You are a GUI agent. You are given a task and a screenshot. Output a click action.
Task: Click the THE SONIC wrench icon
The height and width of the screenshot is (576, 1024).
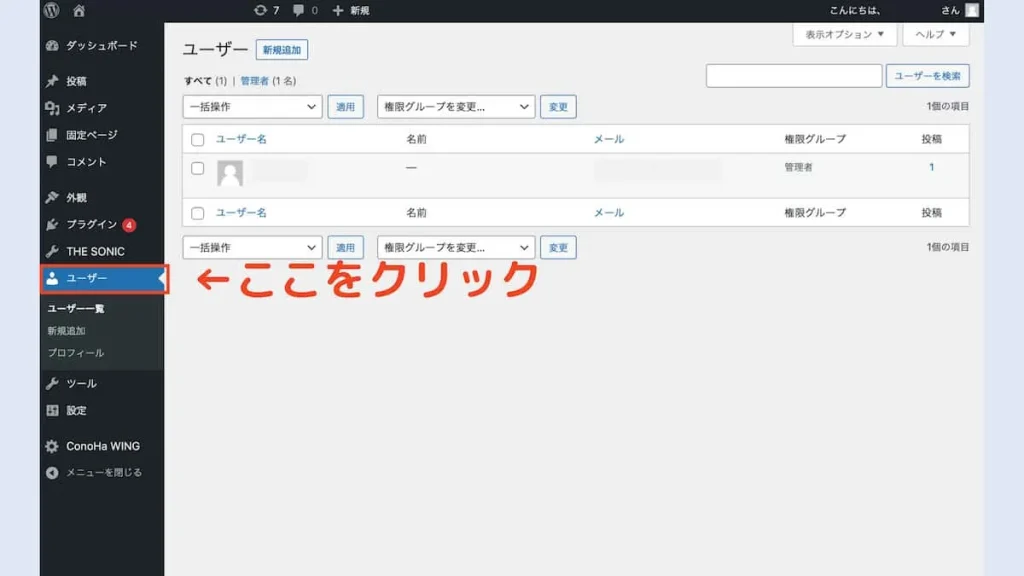pyautogui.click(x=52, y=251)
